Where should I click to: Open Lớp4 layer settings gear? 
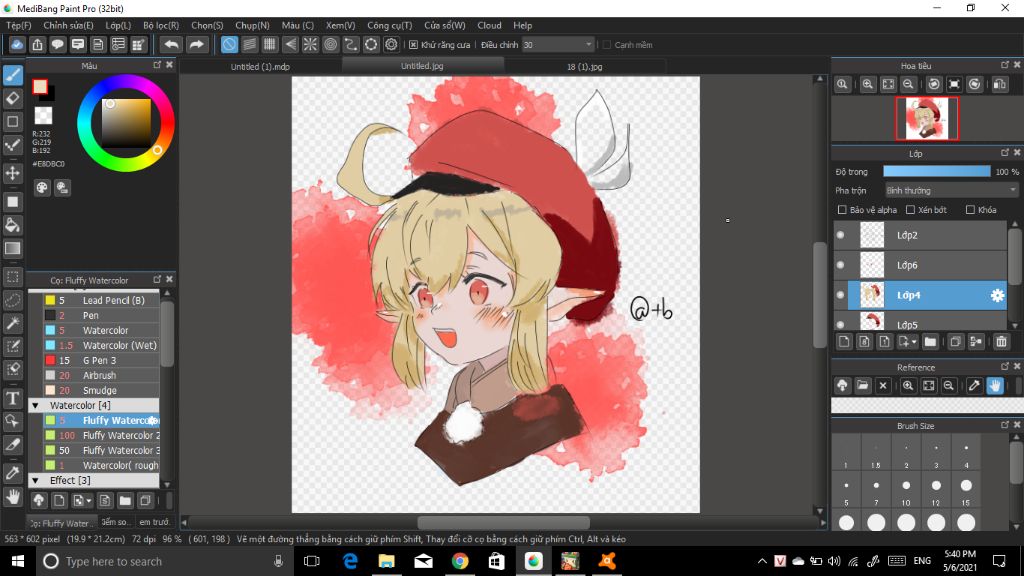997,295
